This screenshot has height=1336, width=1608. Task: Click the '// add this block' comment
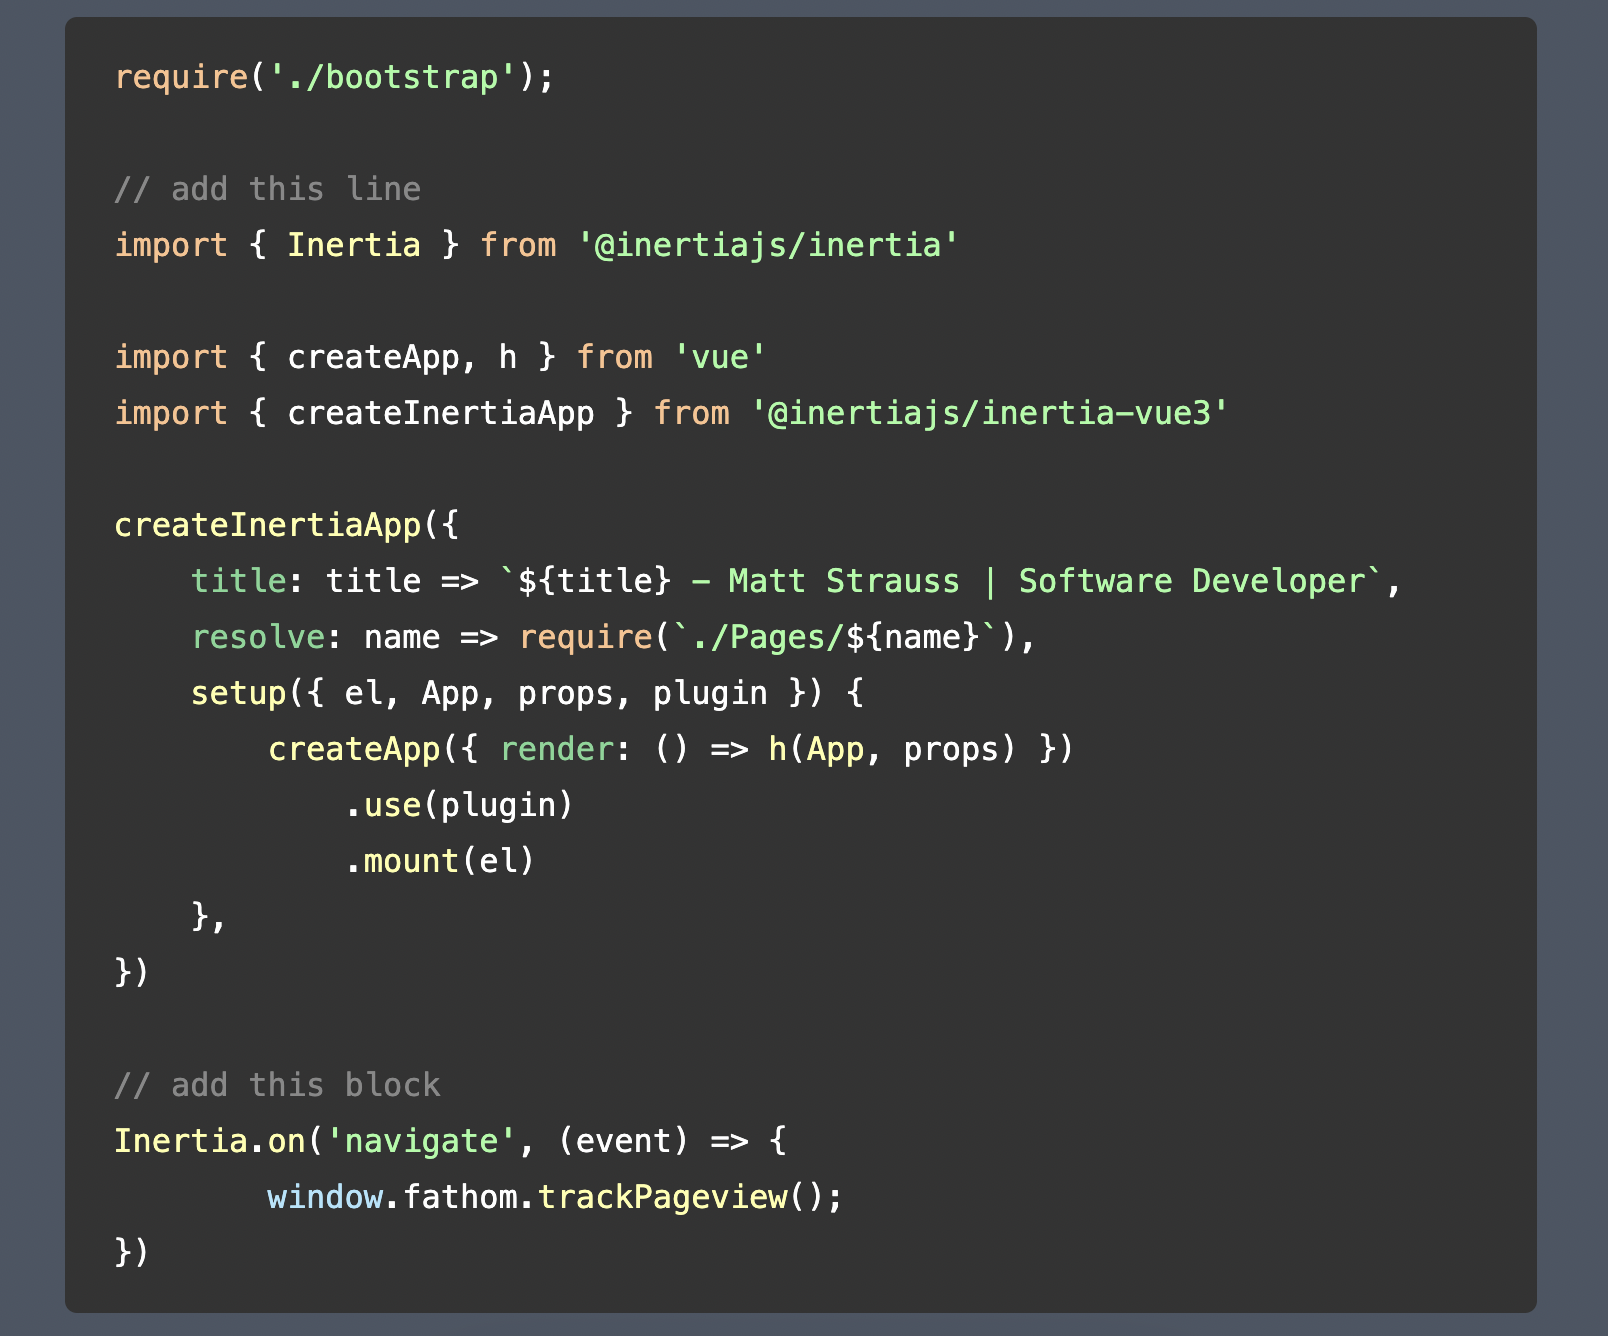pyautogui.click(x=277, y=1085)
